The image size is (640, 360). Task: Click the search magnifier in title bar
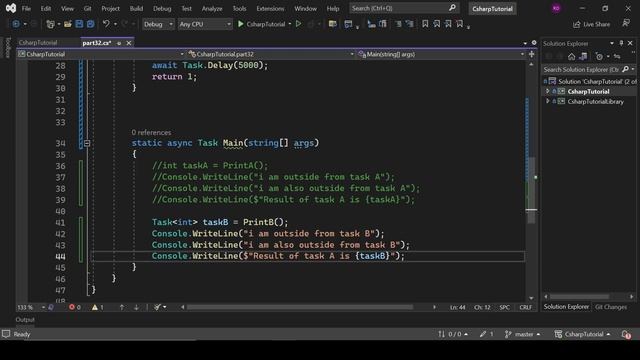pos(452,8)
